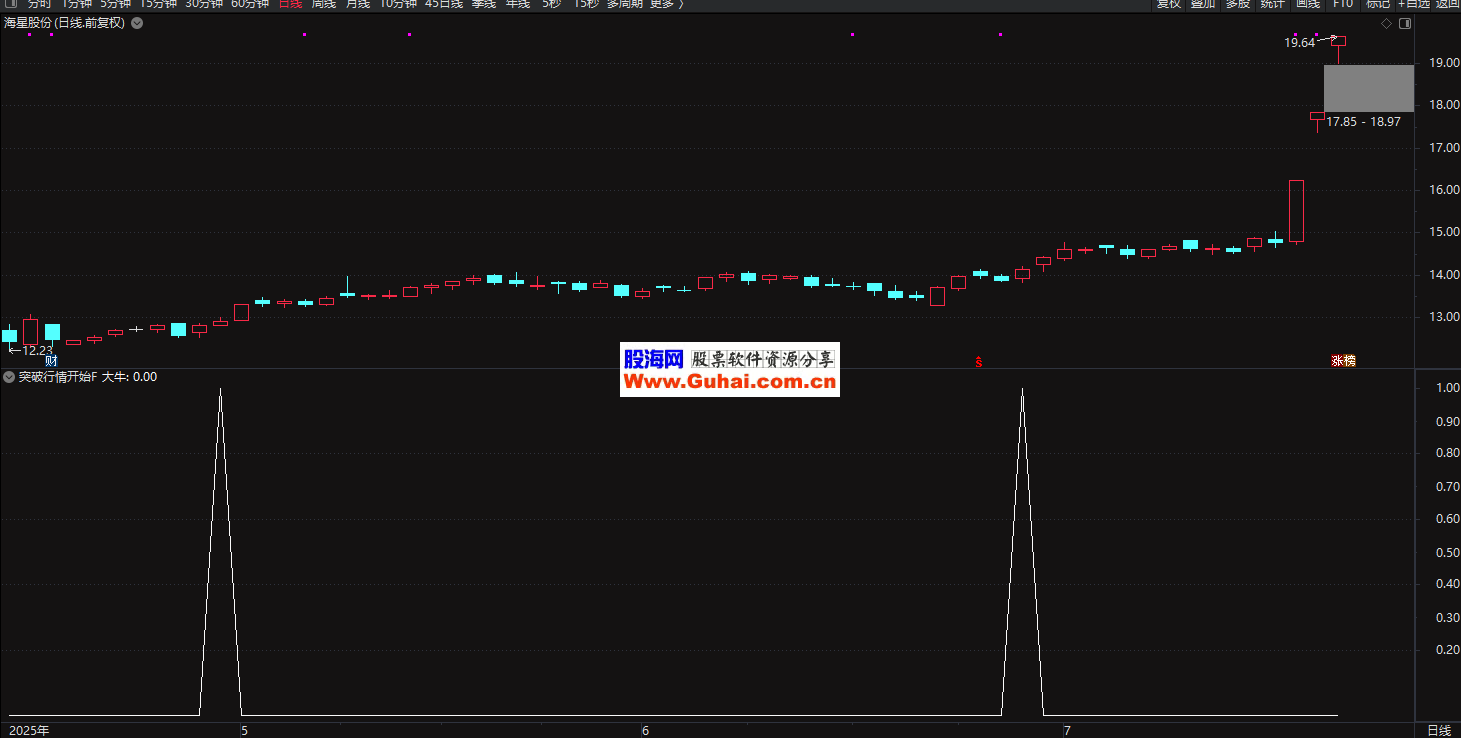Click the red $ marker on chart
This screenshot has height=738, width=1461.
979,362
